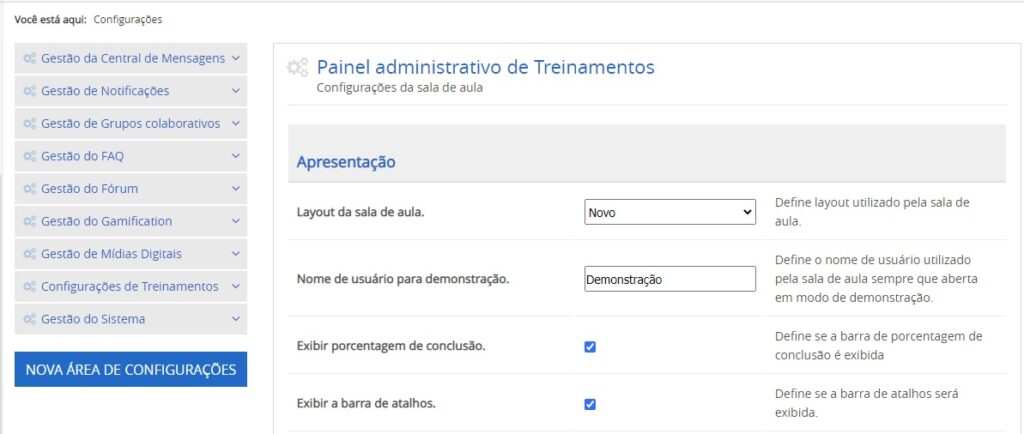Click the Nova Área de Configurações button
This screenshot has width=1024, height=434.
click(x=130, y=369)
